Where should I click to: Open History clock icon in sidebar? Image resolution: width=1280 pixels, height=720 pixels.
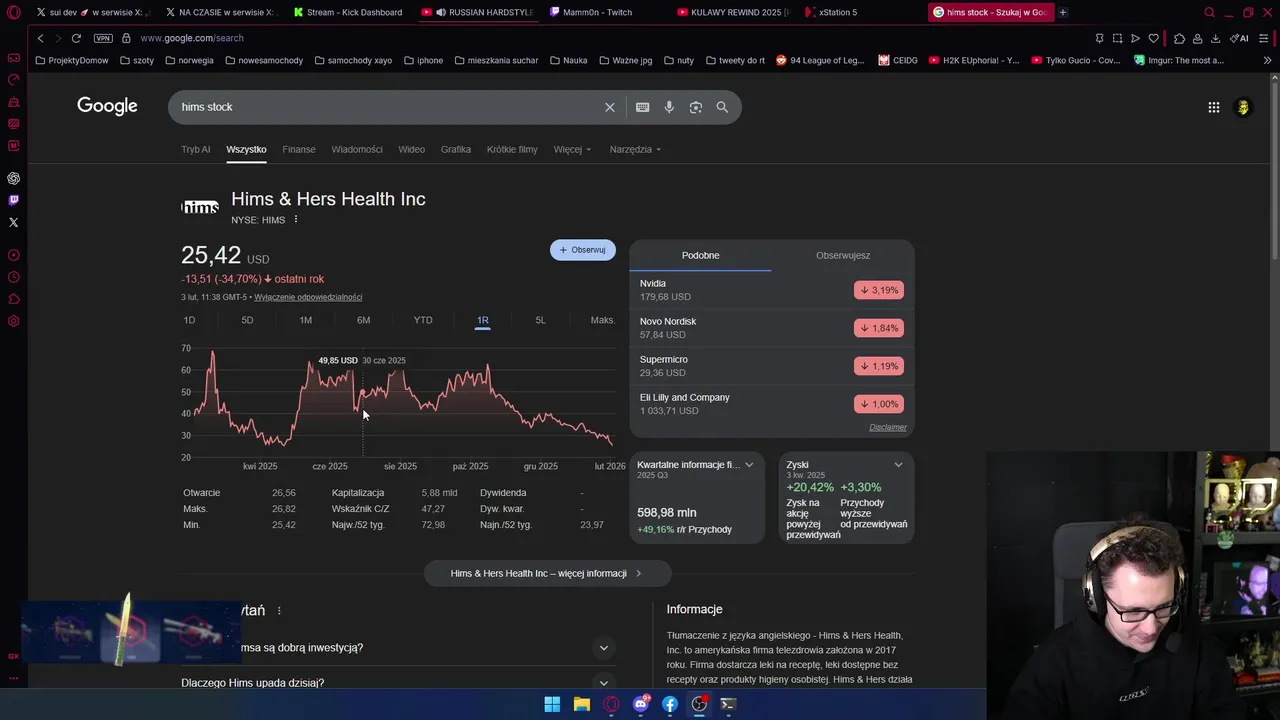tap(13, 277)
